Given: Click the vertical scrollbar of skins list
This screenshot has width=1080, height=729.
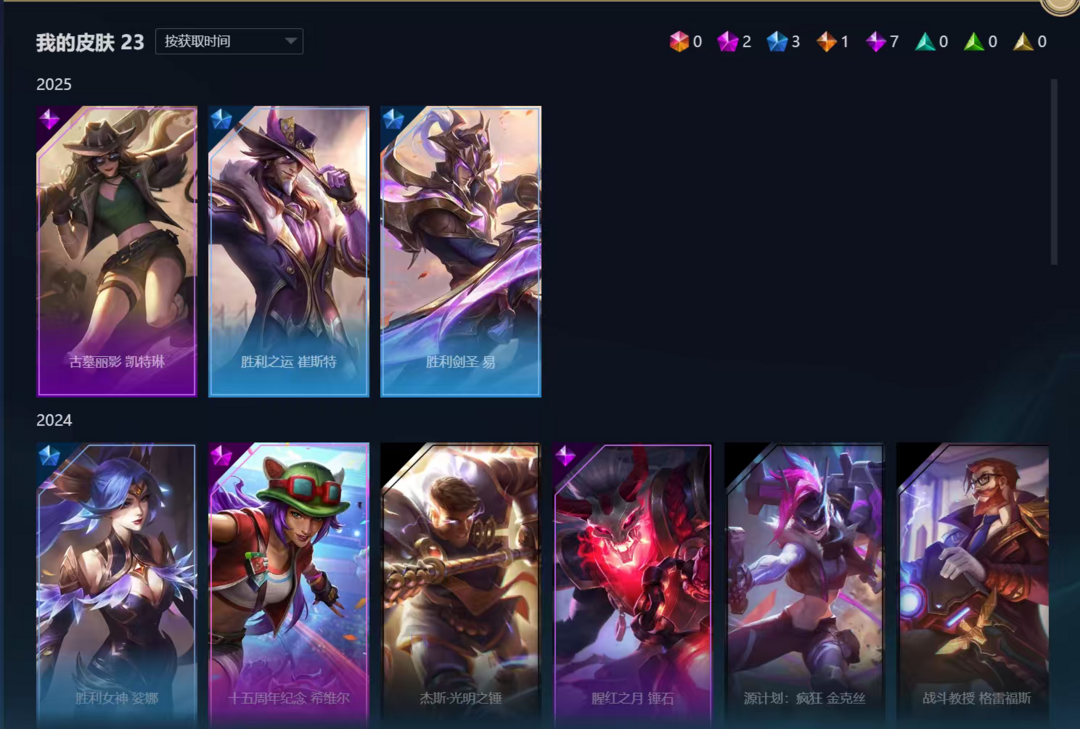Looking at the screenshot, I should (x=1054, y=172).
